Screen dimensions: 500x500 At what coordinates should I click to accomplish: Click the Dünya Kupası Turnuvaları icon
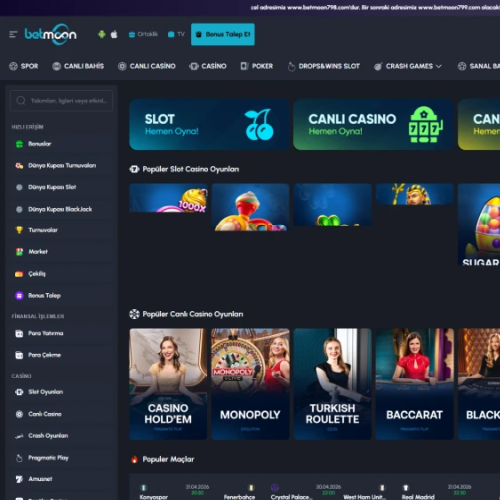[x=19, y=166]
